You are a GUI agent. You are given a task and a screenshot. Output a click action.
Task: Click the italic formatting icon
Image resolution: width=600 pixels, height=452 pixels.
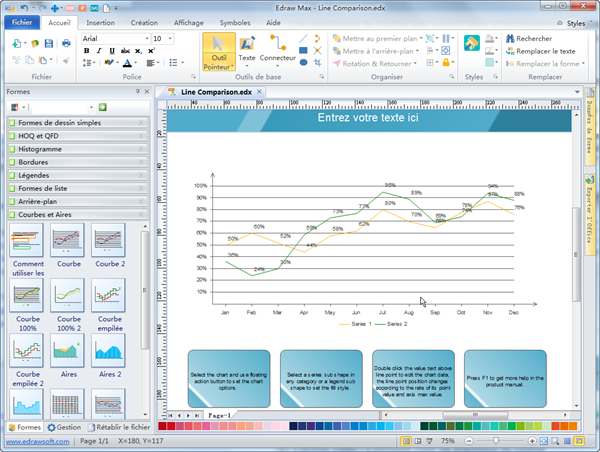point(99,50)
